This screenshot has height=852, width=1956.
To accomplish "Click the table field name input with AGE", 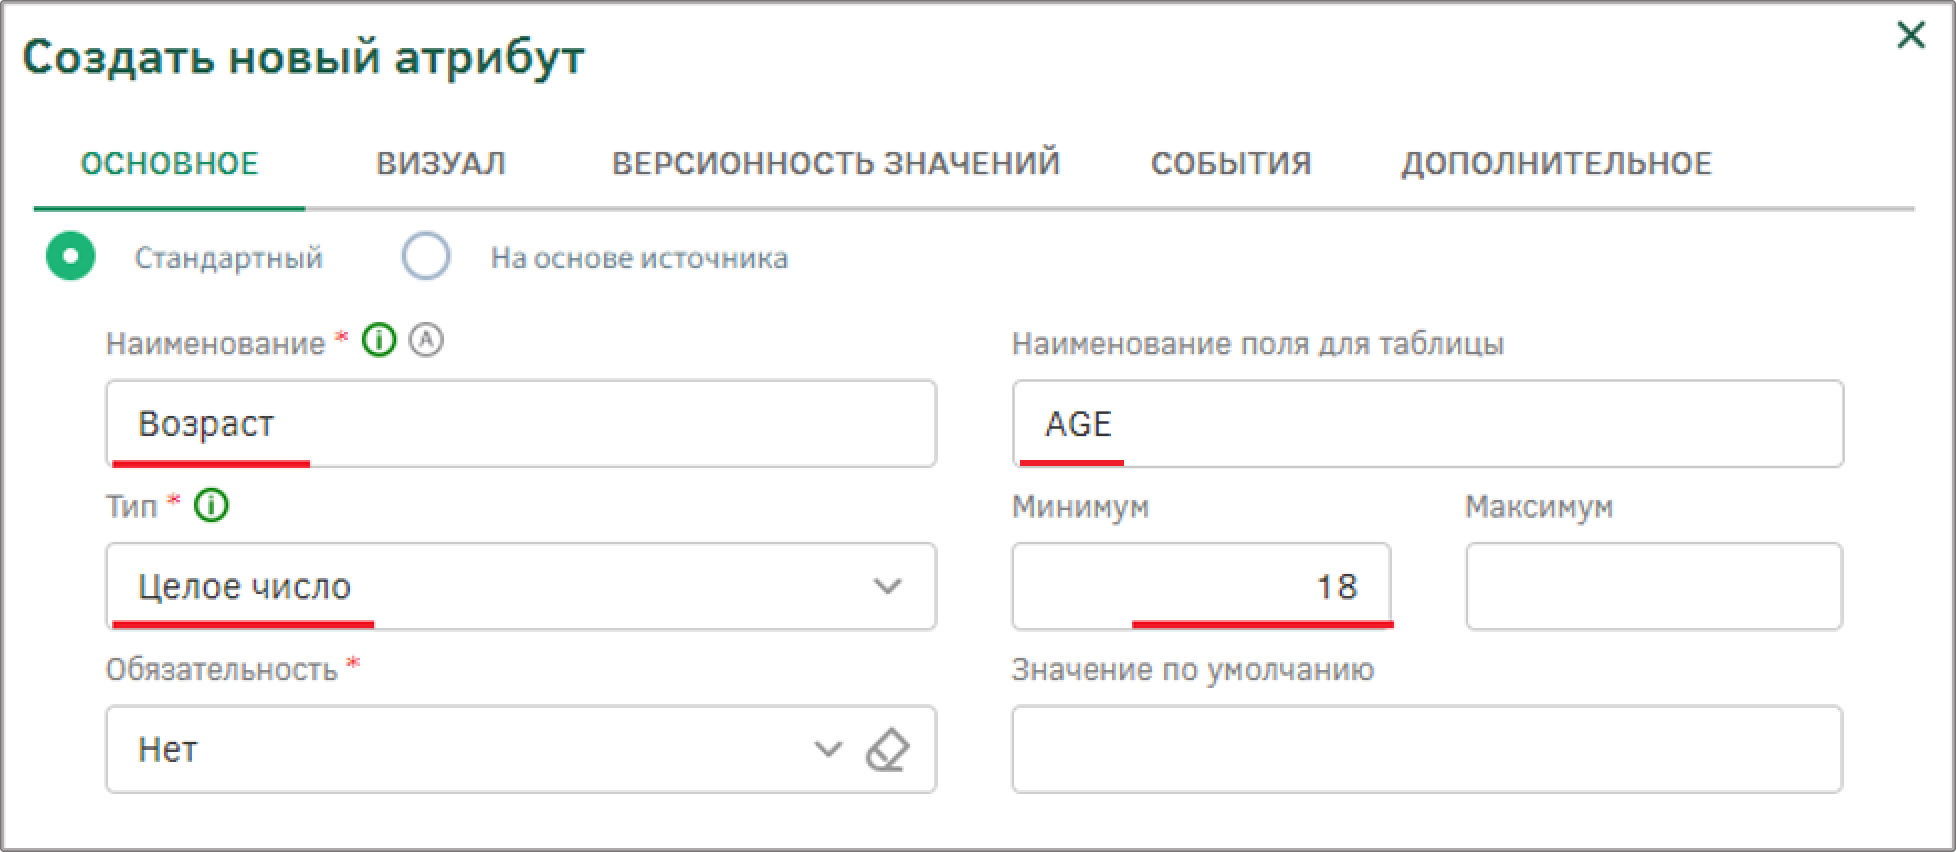I will point(1428,423).
